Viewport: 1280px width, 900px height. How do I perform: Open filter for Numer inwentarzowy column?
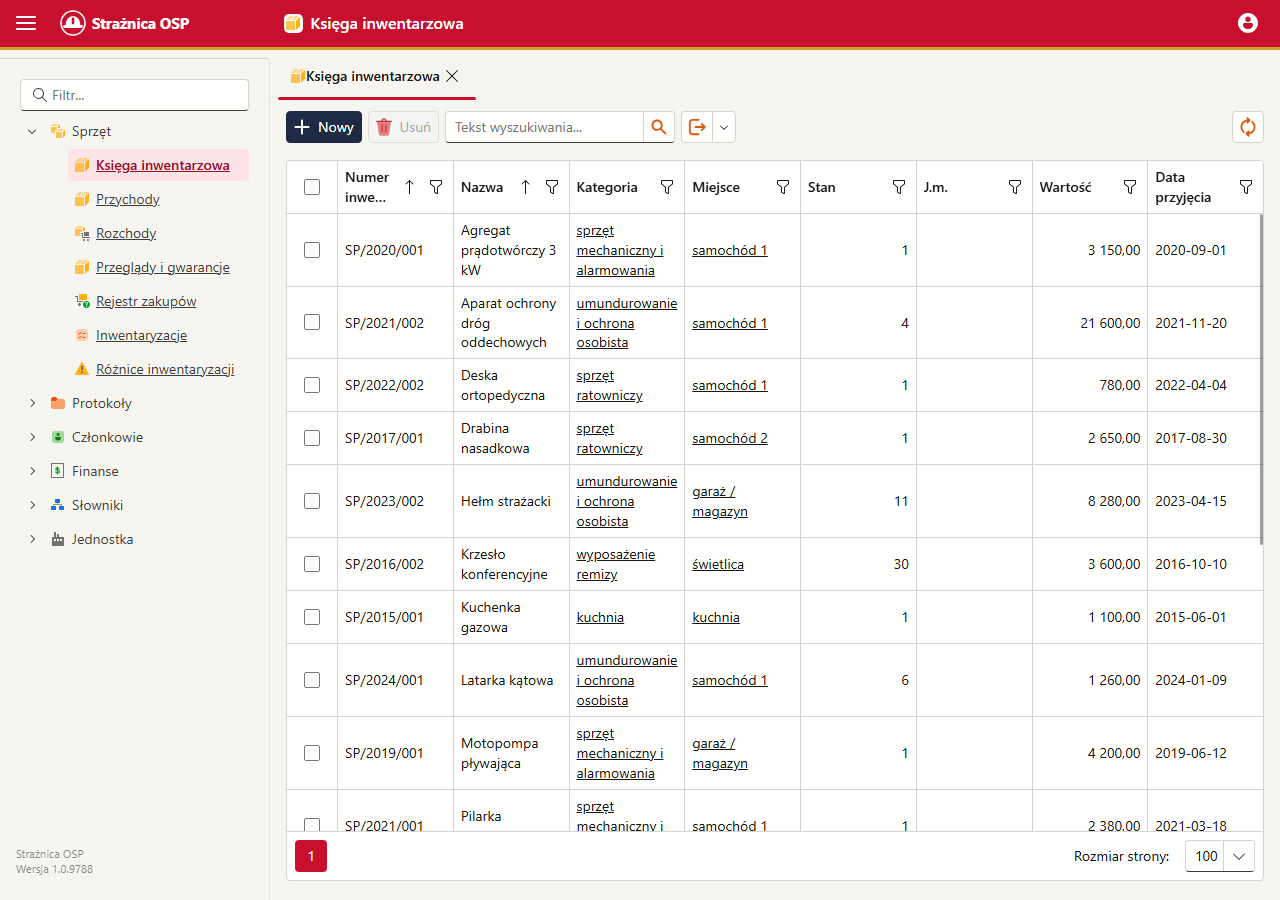point(436,187)
